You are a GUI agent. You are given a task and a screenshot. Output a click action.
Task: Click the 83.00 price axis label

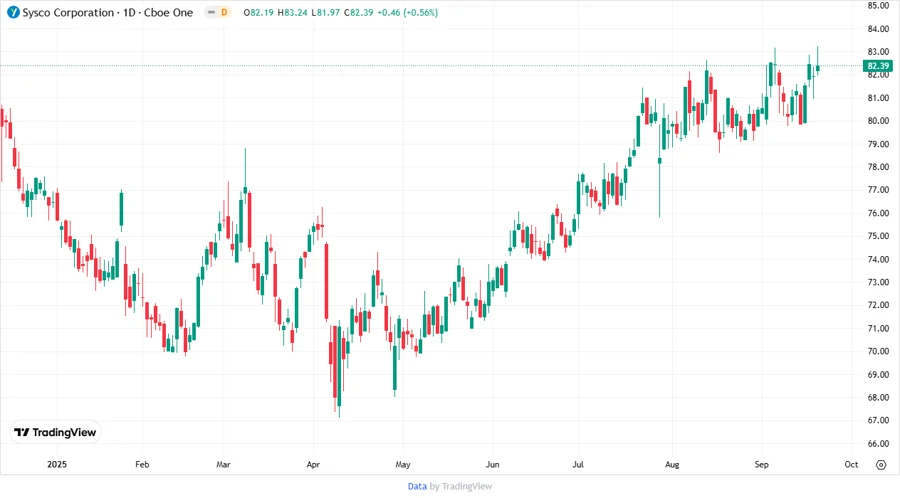[878, 52]
